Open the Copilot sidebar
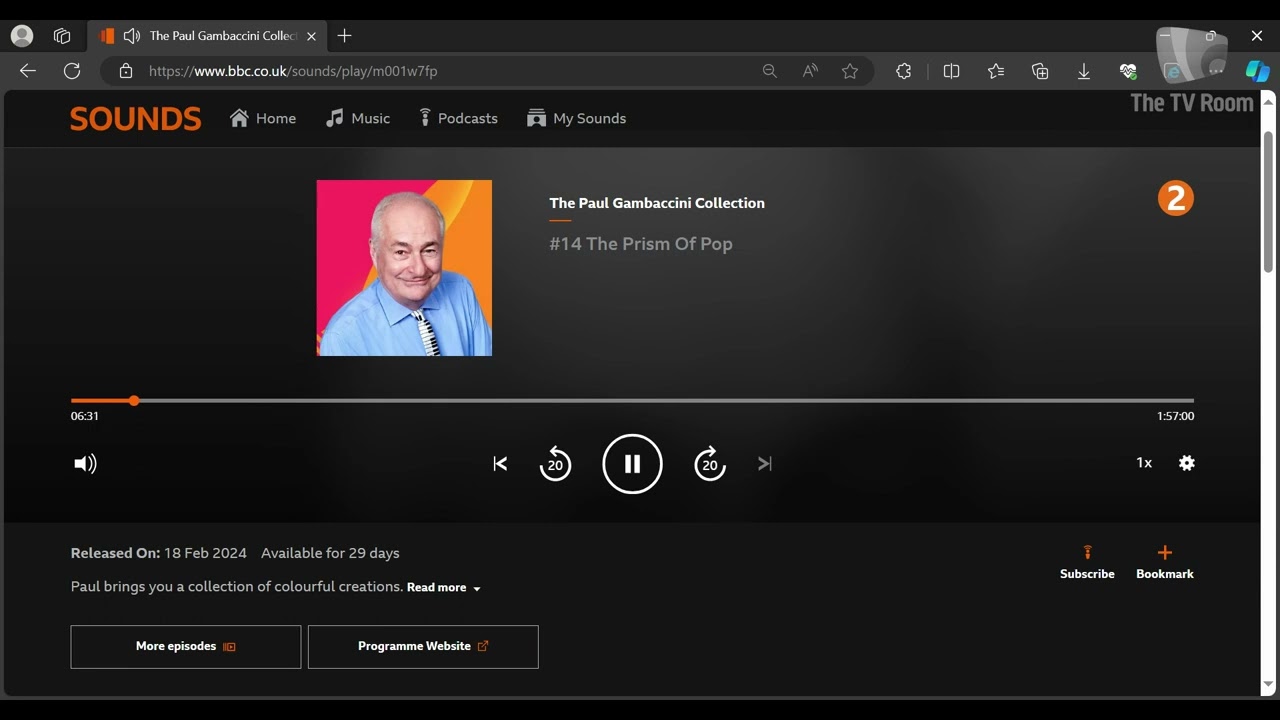 click(1257, 71)
